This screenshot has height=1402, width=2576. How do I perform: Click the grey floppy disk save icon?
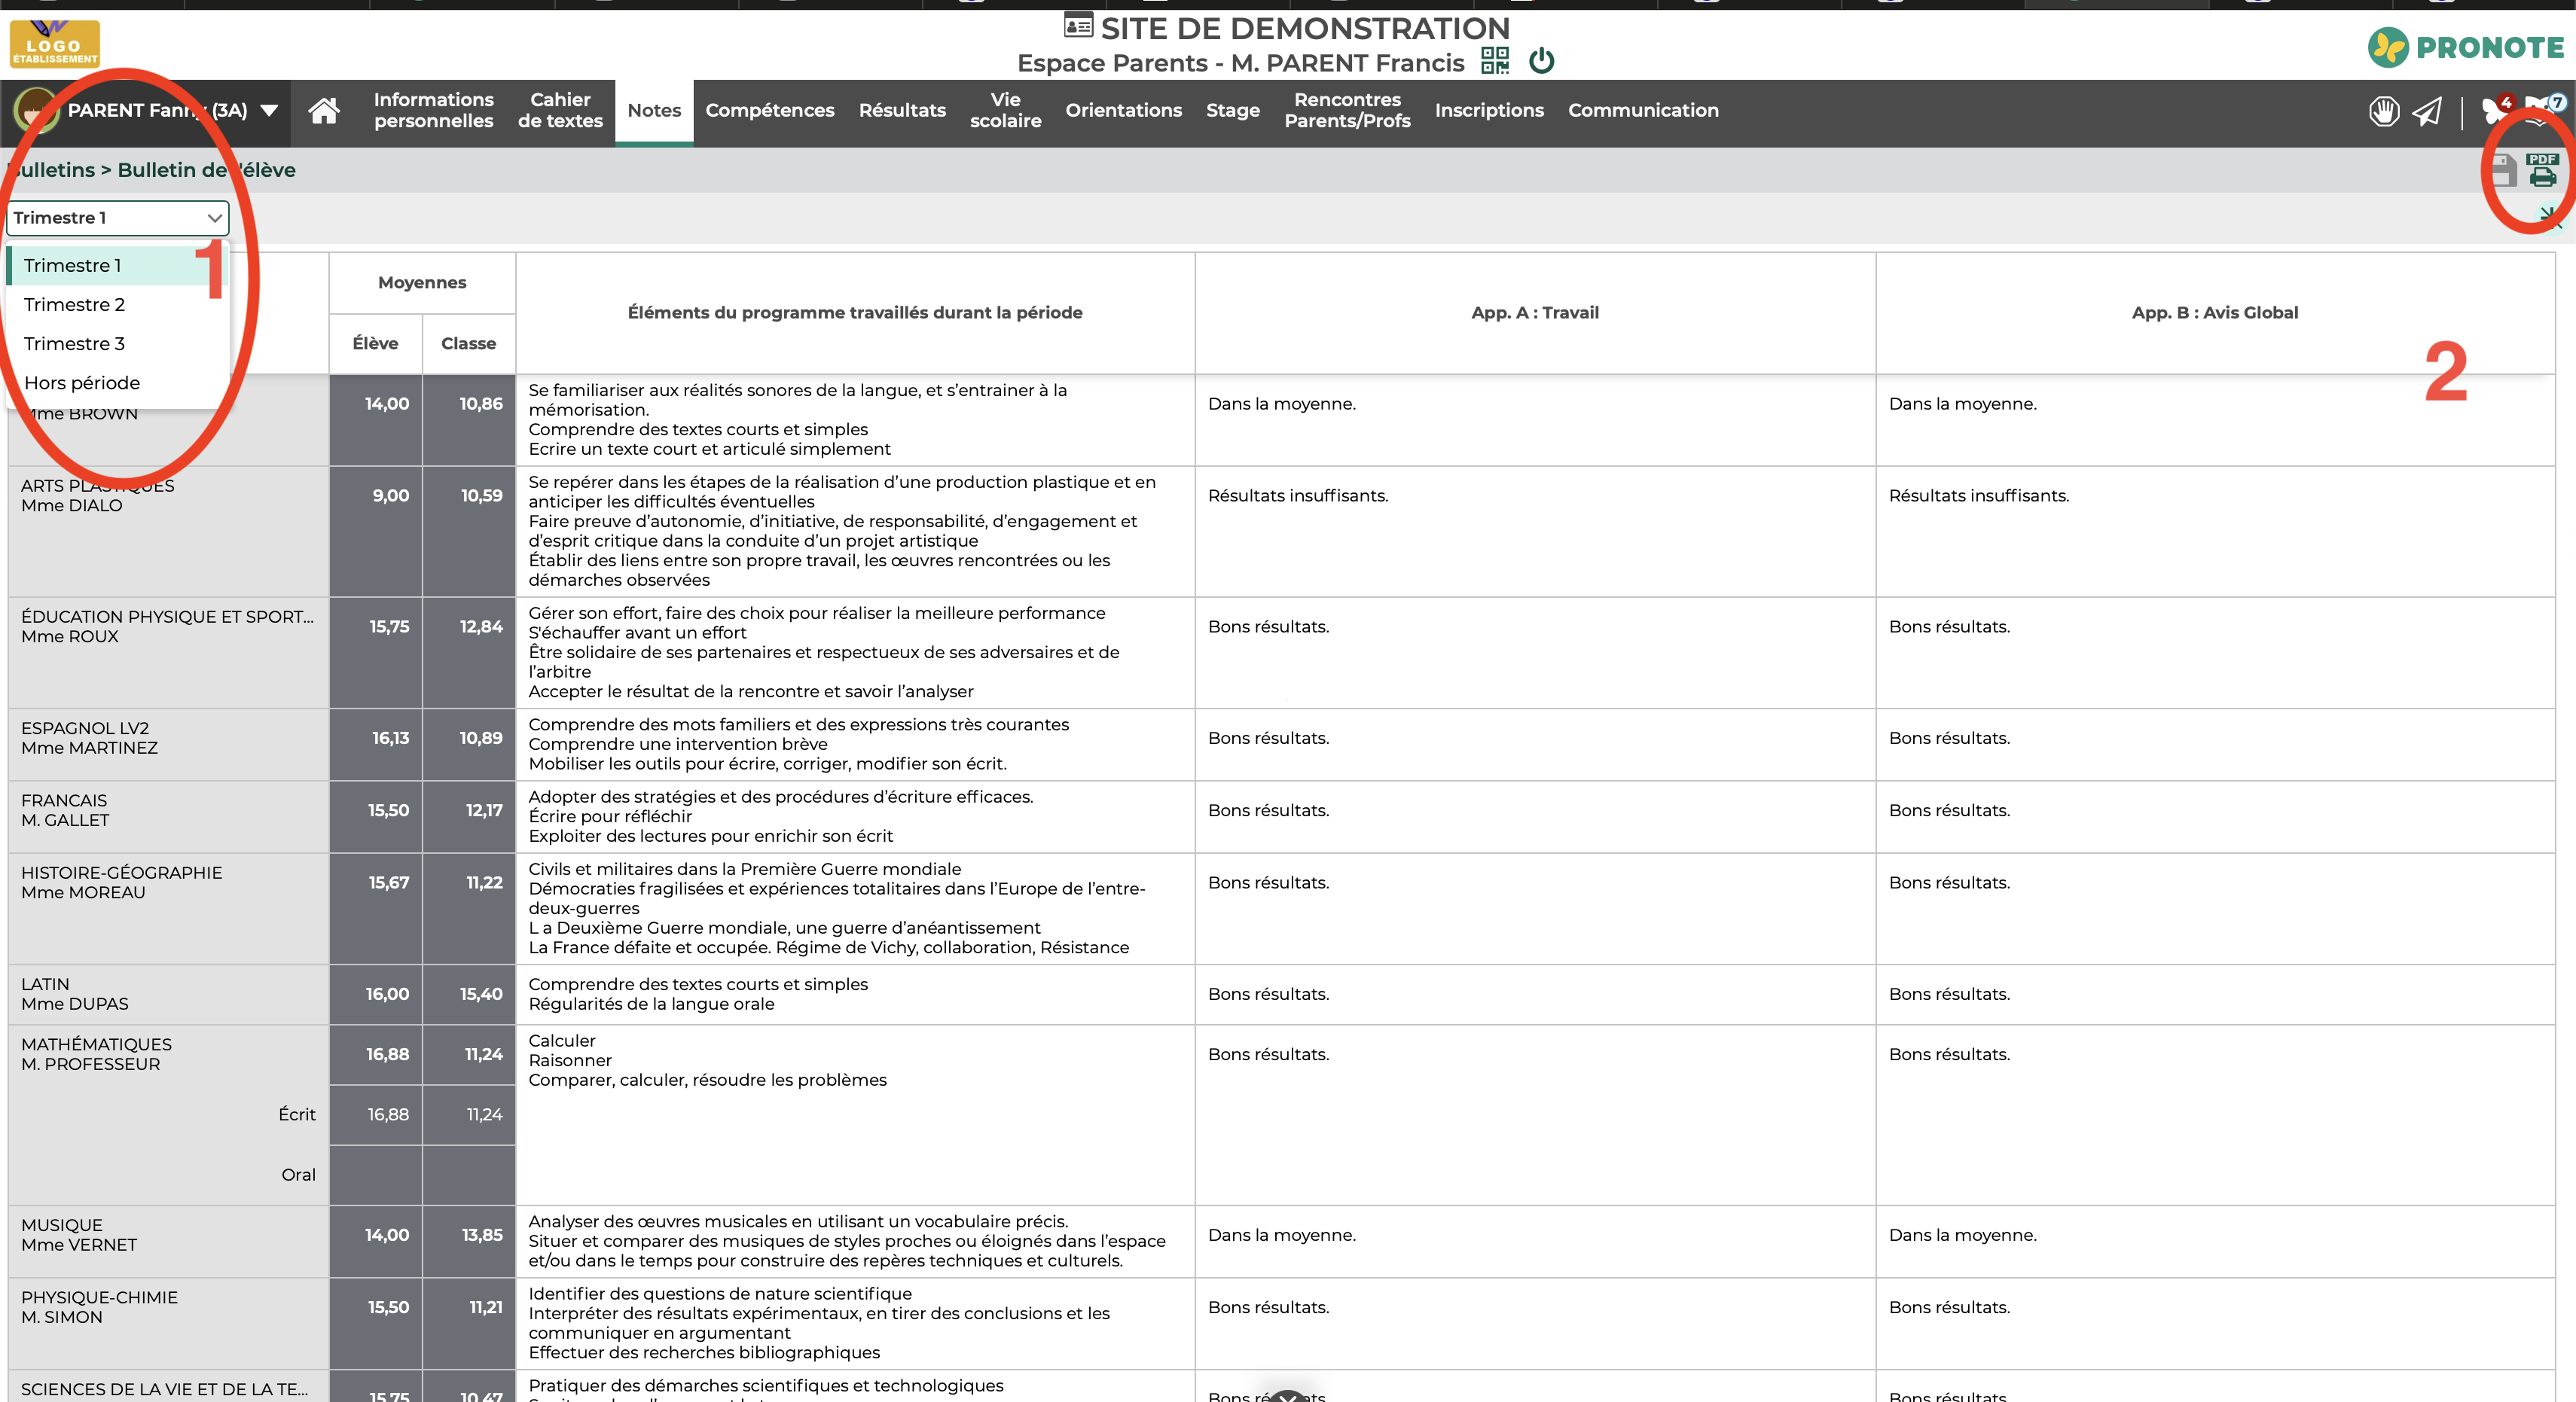2504,172
